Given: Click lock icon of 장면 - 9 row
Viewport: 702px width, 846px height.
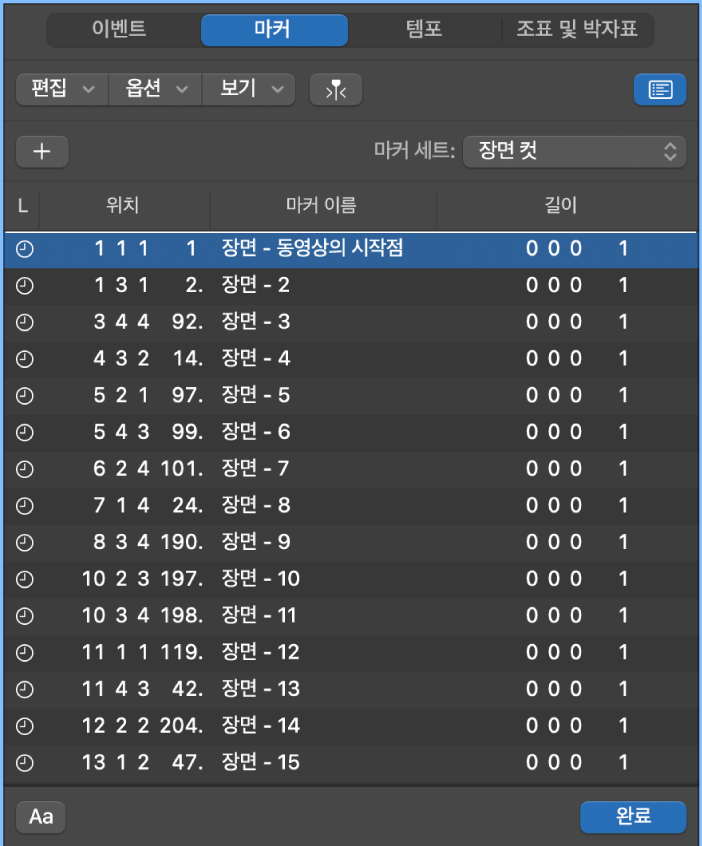Looking at the screenshot, I should [25, 542].
